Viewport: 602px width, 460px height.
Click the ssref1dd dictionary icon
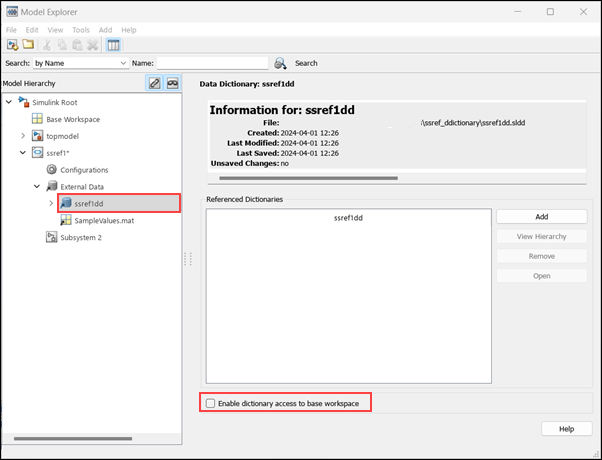point(66,203)
